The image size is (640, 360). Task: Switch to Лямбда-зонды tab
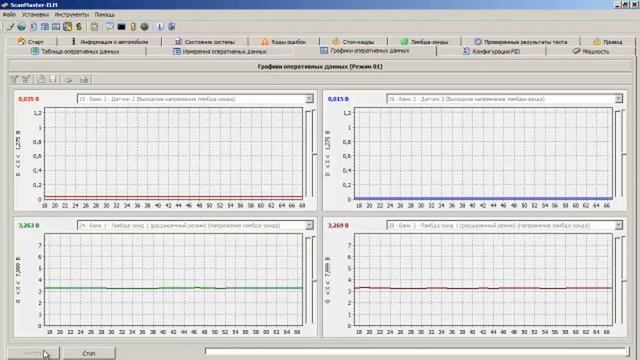(424, 42)
